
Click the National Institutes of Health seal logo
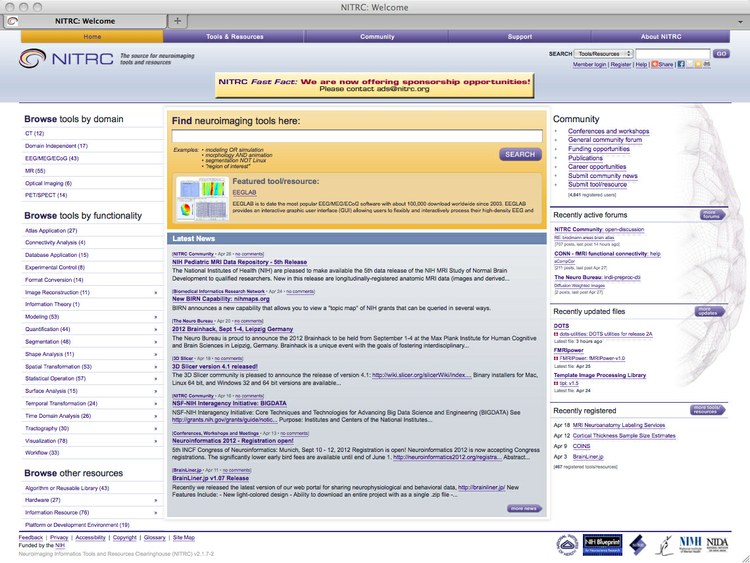coord(568,544)
